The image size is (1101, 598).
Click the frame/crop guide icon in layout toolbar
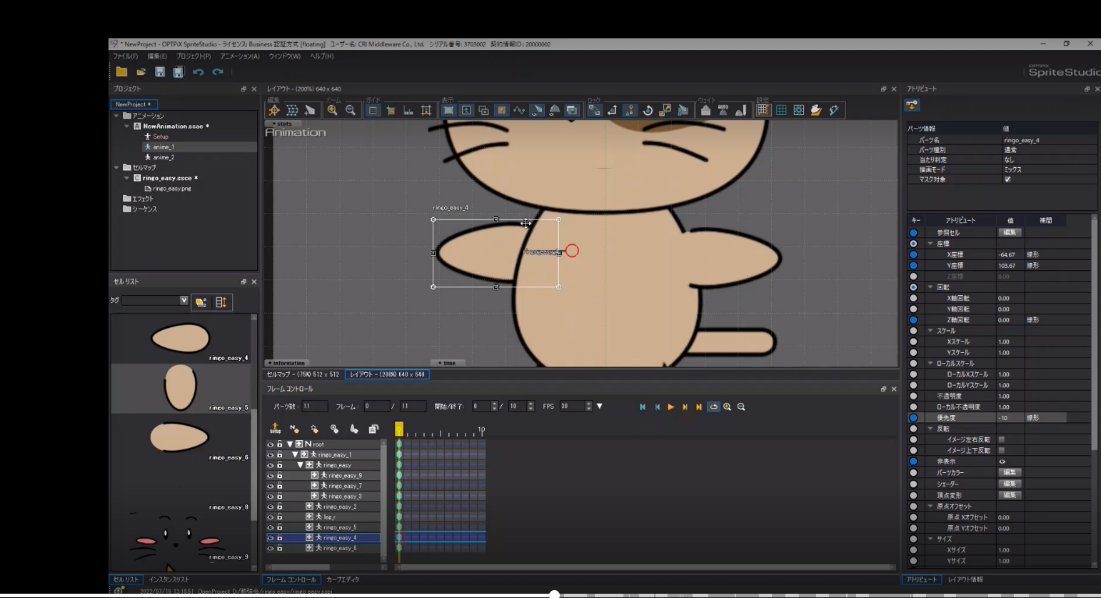coord(426,110)
